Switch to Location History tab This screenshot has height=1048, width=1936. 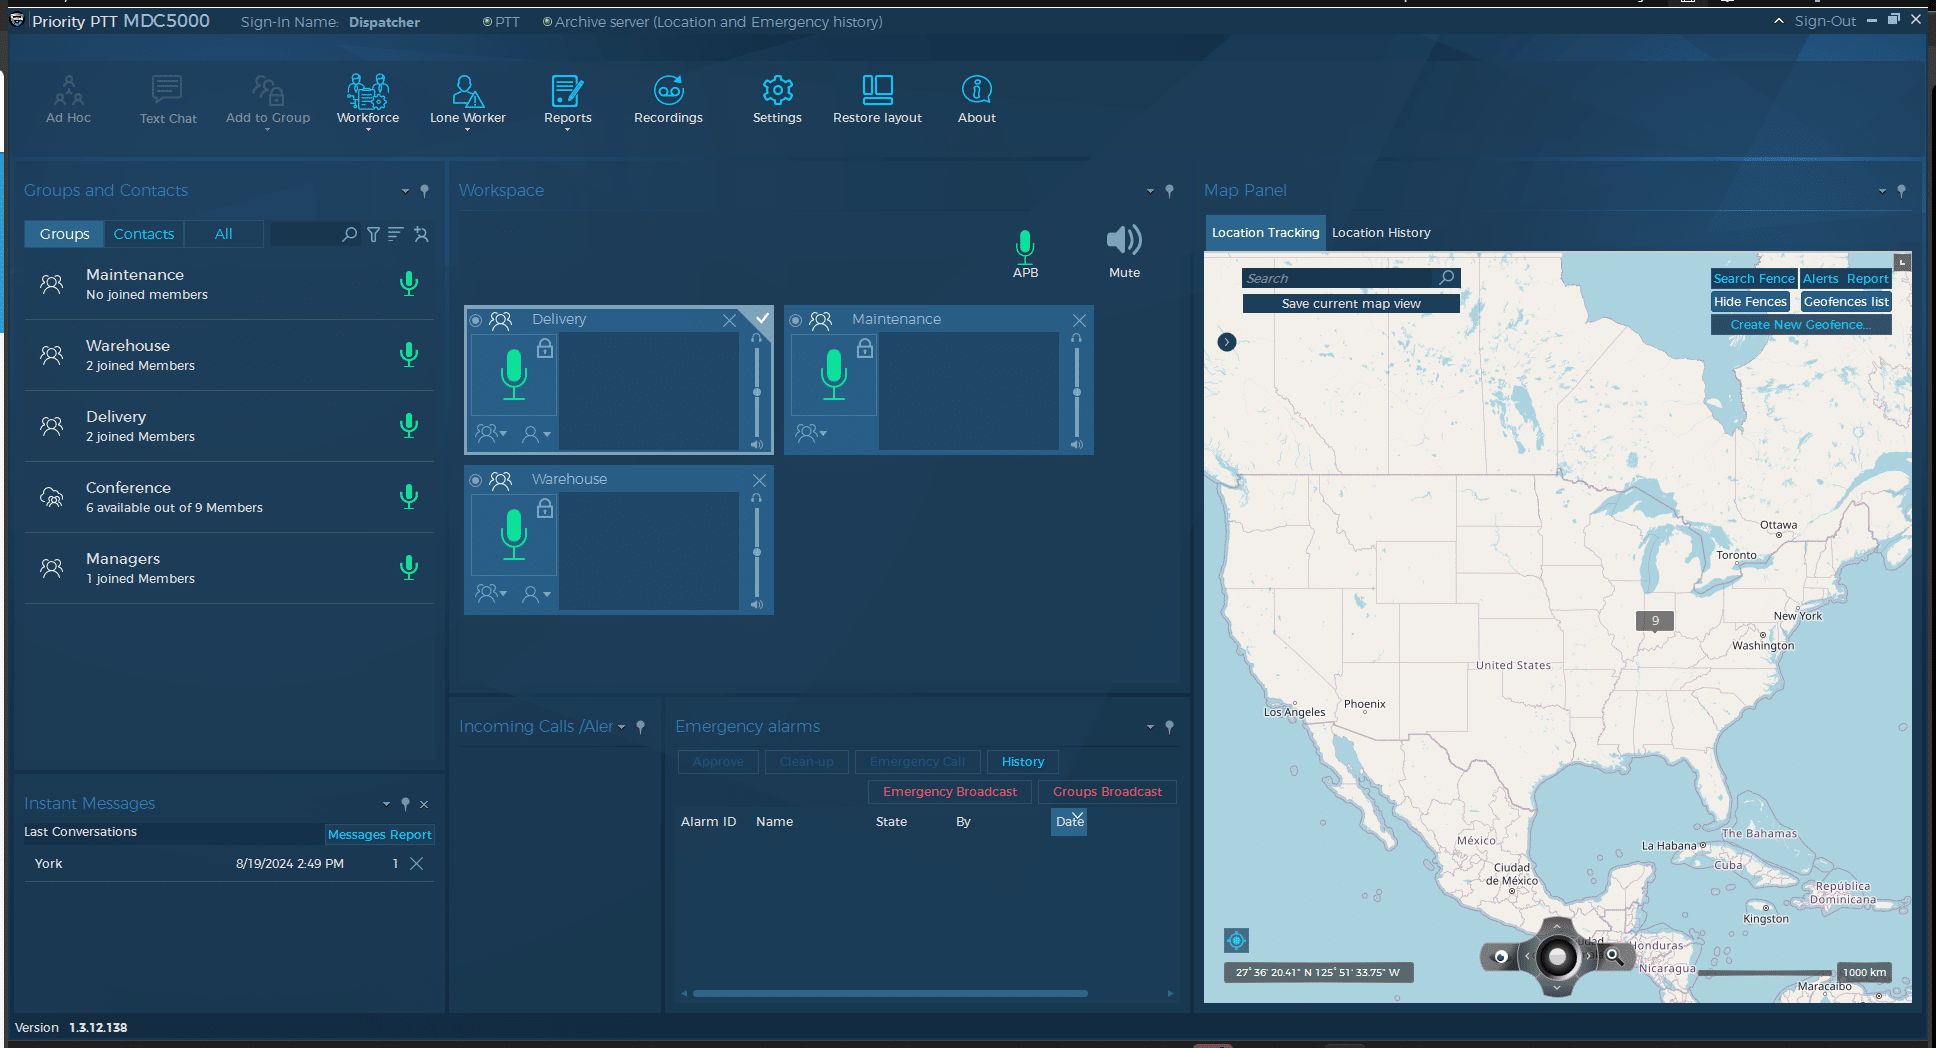1380,233
